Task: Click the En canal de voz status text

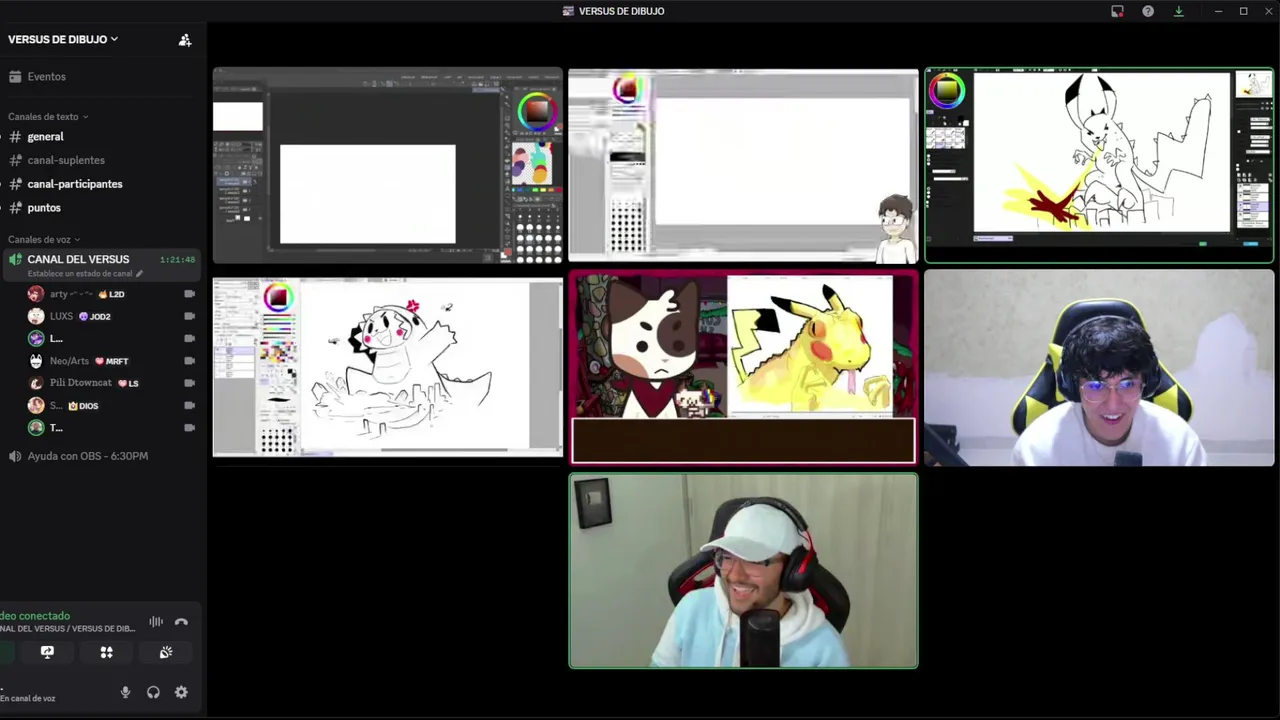Action: [28, 698]
